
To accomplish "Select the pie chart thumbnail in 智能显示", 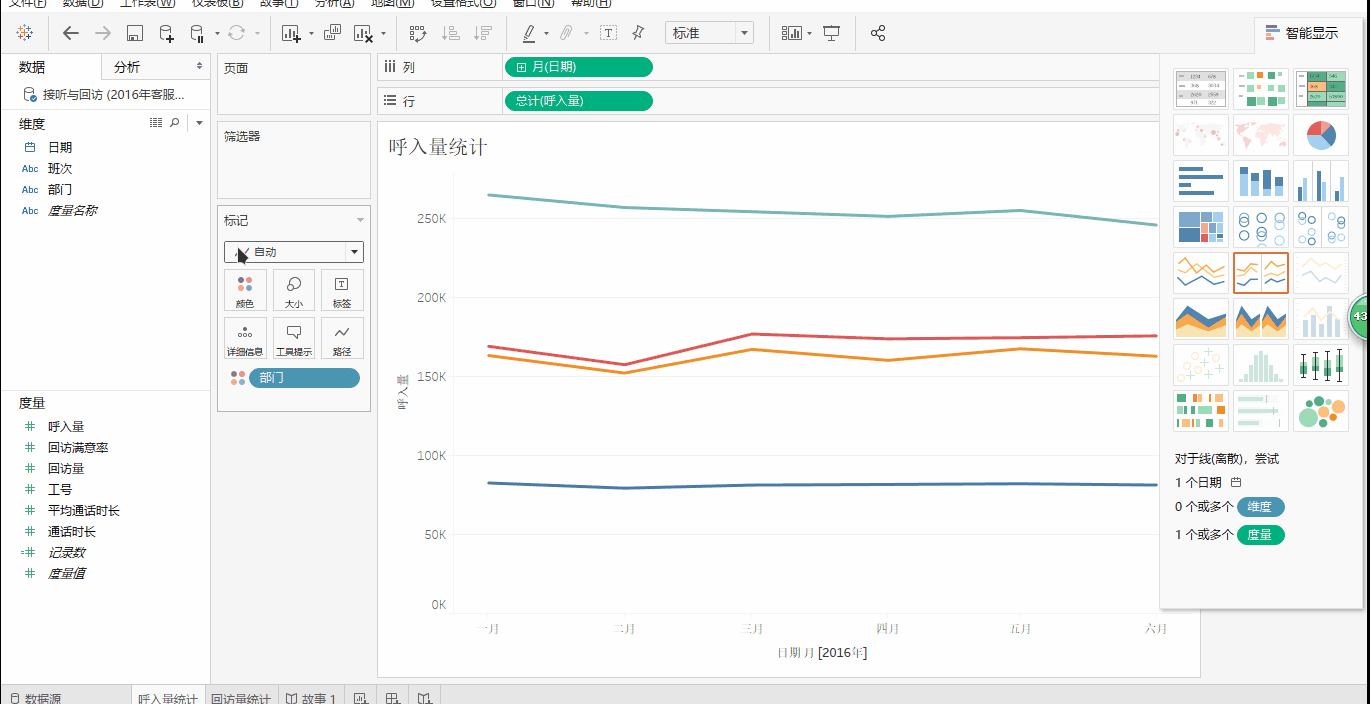I will [x=1320, y=135].
